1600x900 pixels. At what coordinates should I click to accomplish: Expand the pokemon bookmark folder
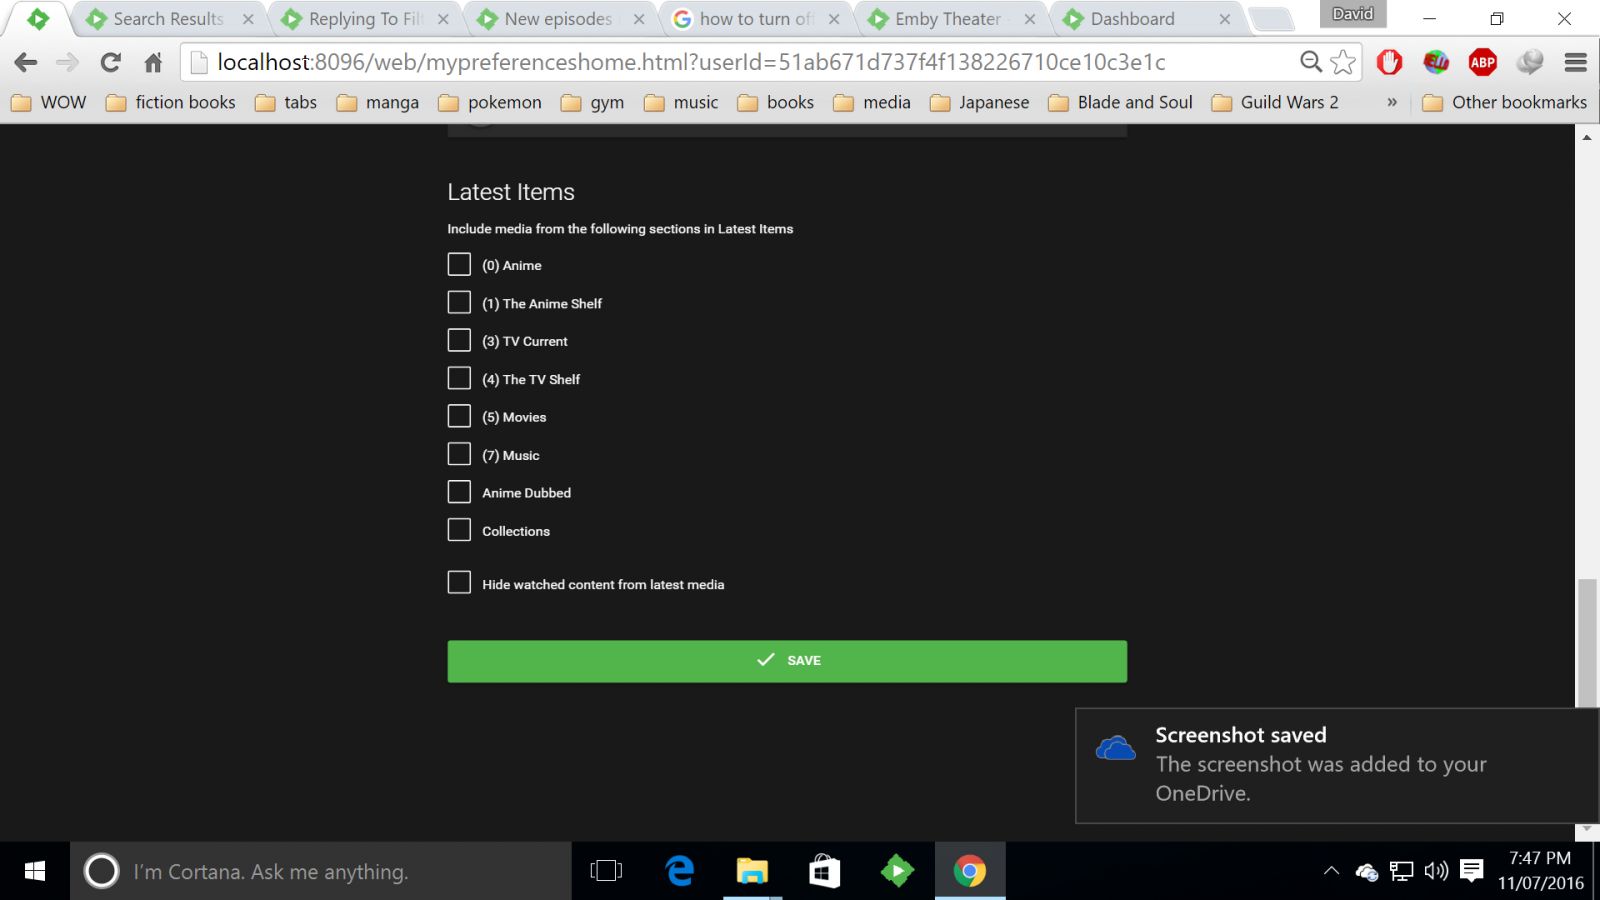(x=490, y=102)
